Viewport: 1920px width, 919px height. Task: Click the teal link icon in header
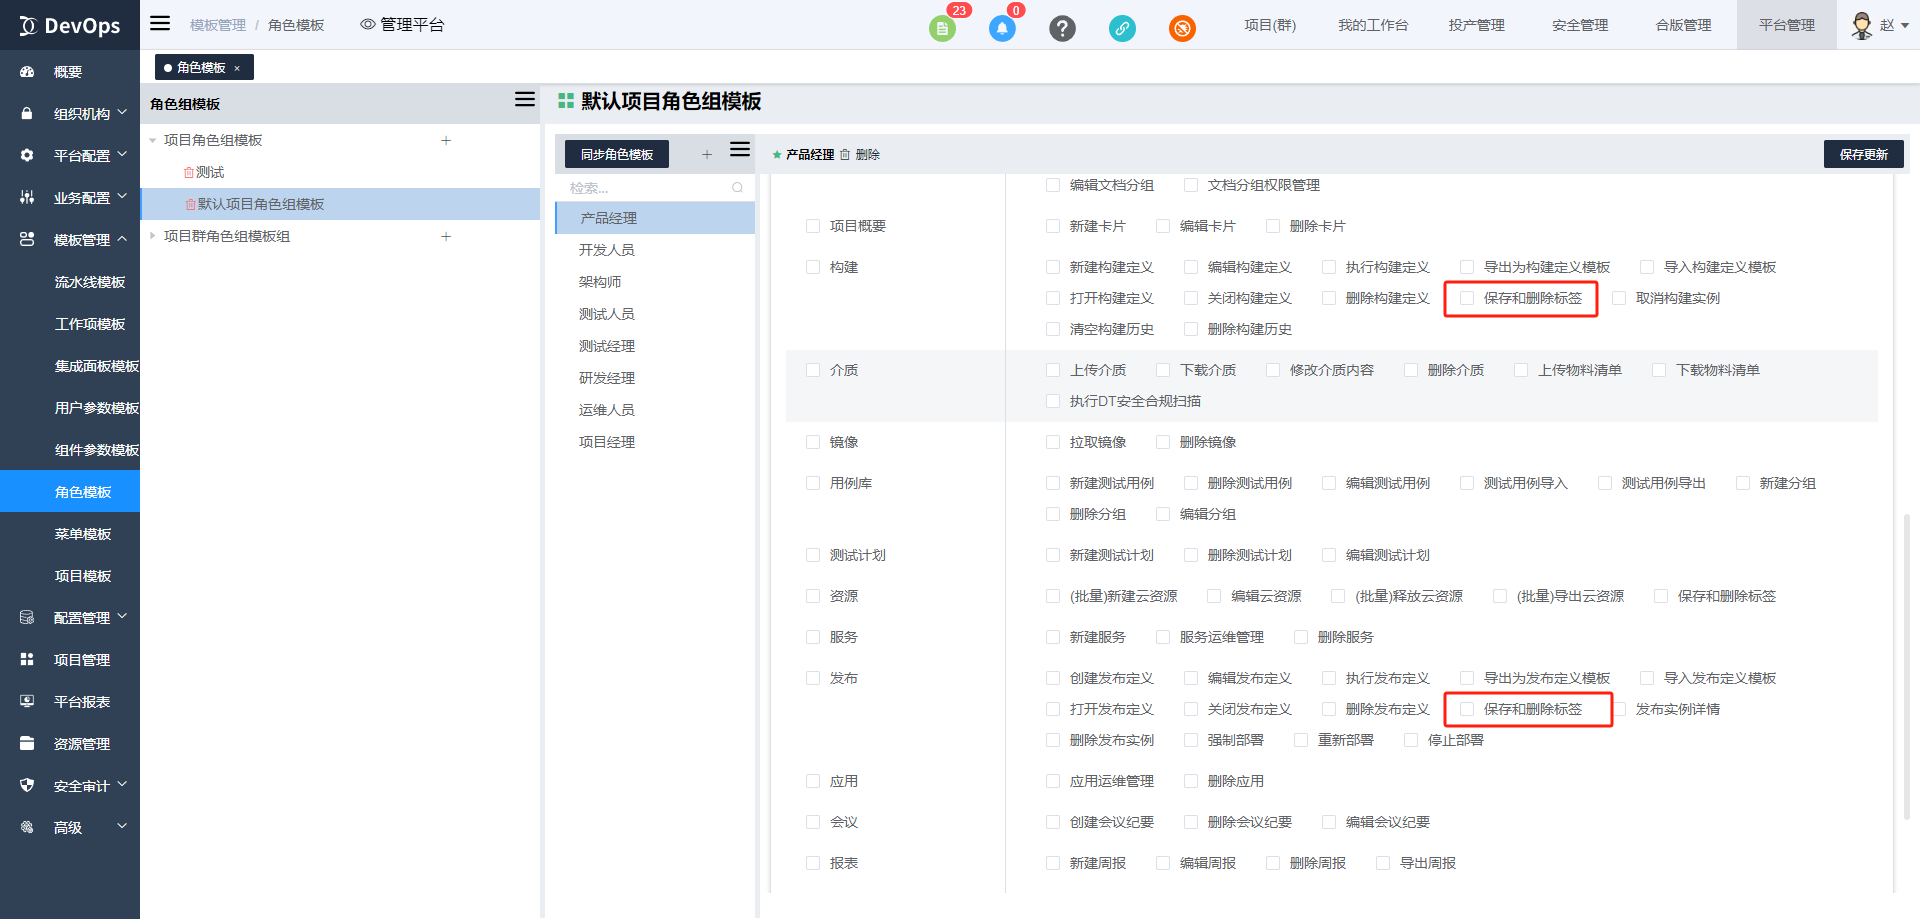pyautogui.click(x=1122, y=28)
